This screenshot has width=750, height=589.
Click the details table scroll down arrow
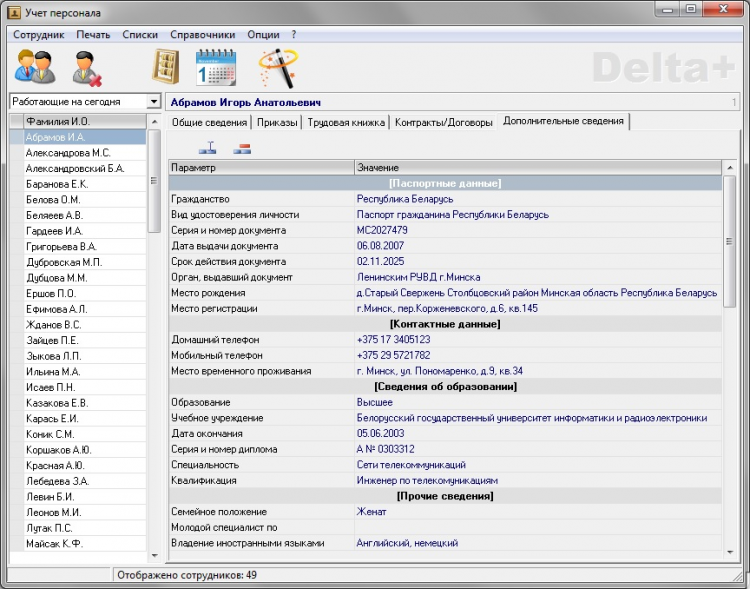click(x=730, y=552)
